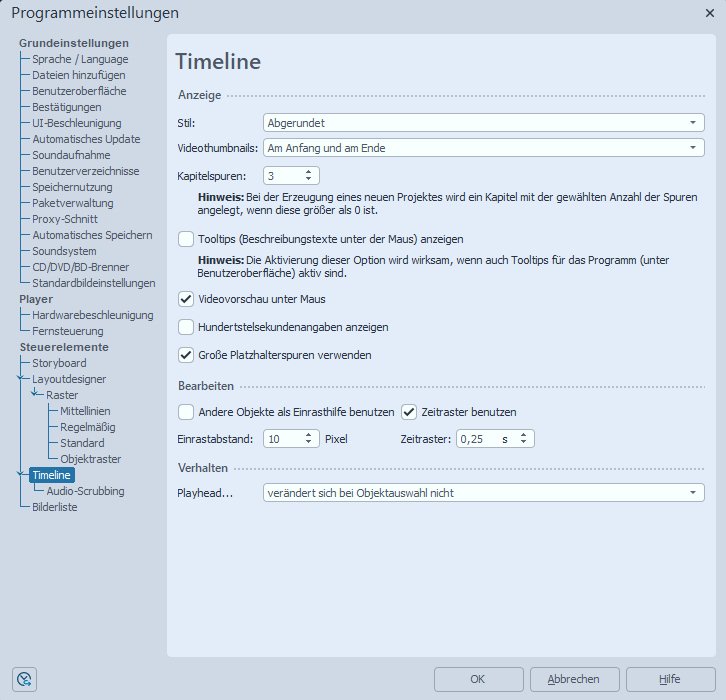This screenshot has width=726, height=700.
Task: Toggle Hundertstelsekundenangaben anzeigen option
Action: (x=186, y=326)
